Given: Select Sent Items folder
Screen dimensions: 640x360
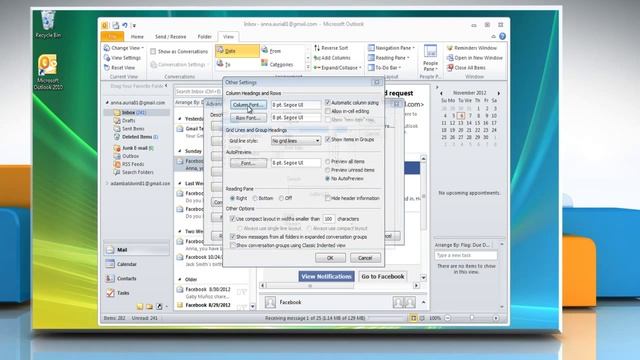Looking at the screenshot, I should (129, 129).
